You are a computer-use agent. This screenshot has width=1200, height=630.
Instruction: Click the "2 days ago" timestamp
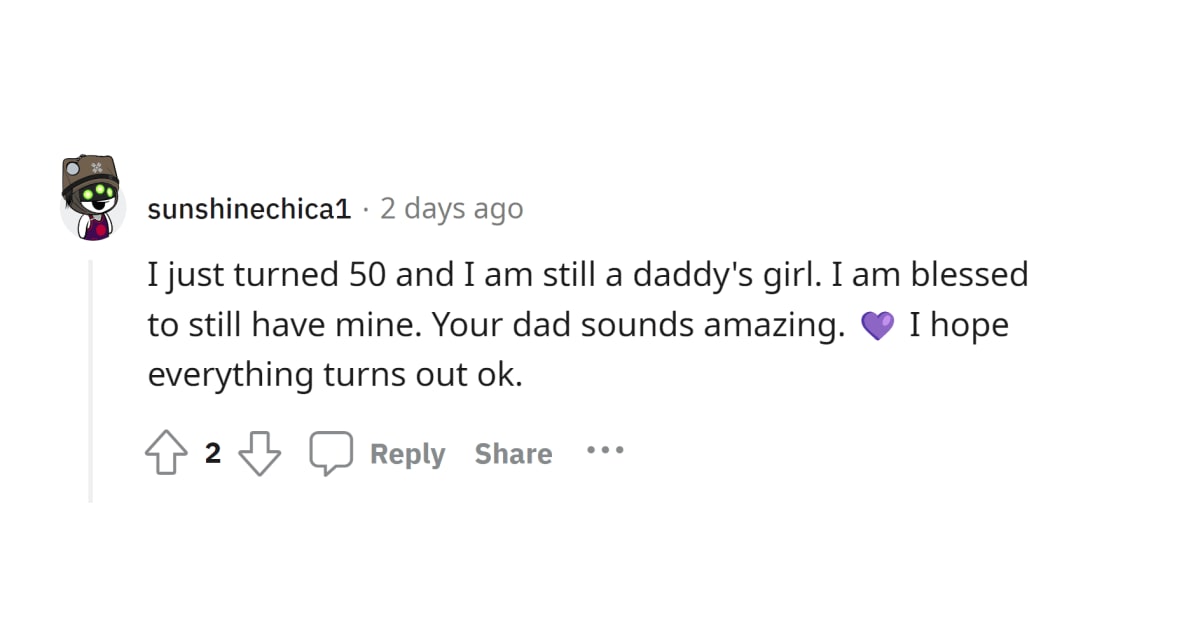pyautogui.click(x=451, y=209)
